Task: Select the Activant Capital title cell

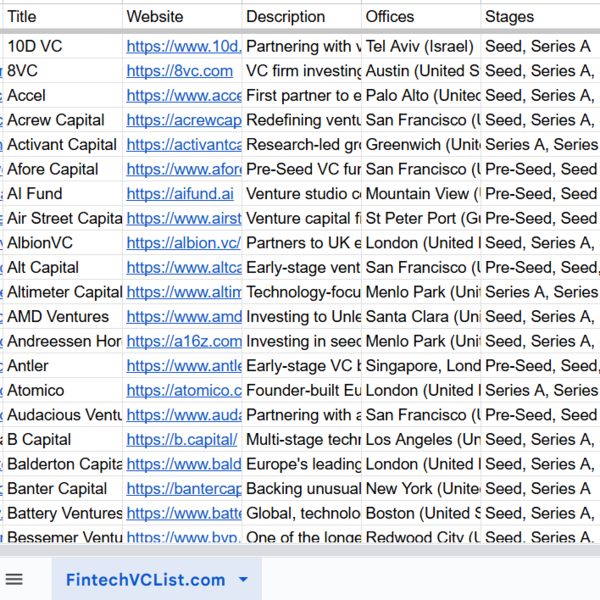Action: click(63, 145)
